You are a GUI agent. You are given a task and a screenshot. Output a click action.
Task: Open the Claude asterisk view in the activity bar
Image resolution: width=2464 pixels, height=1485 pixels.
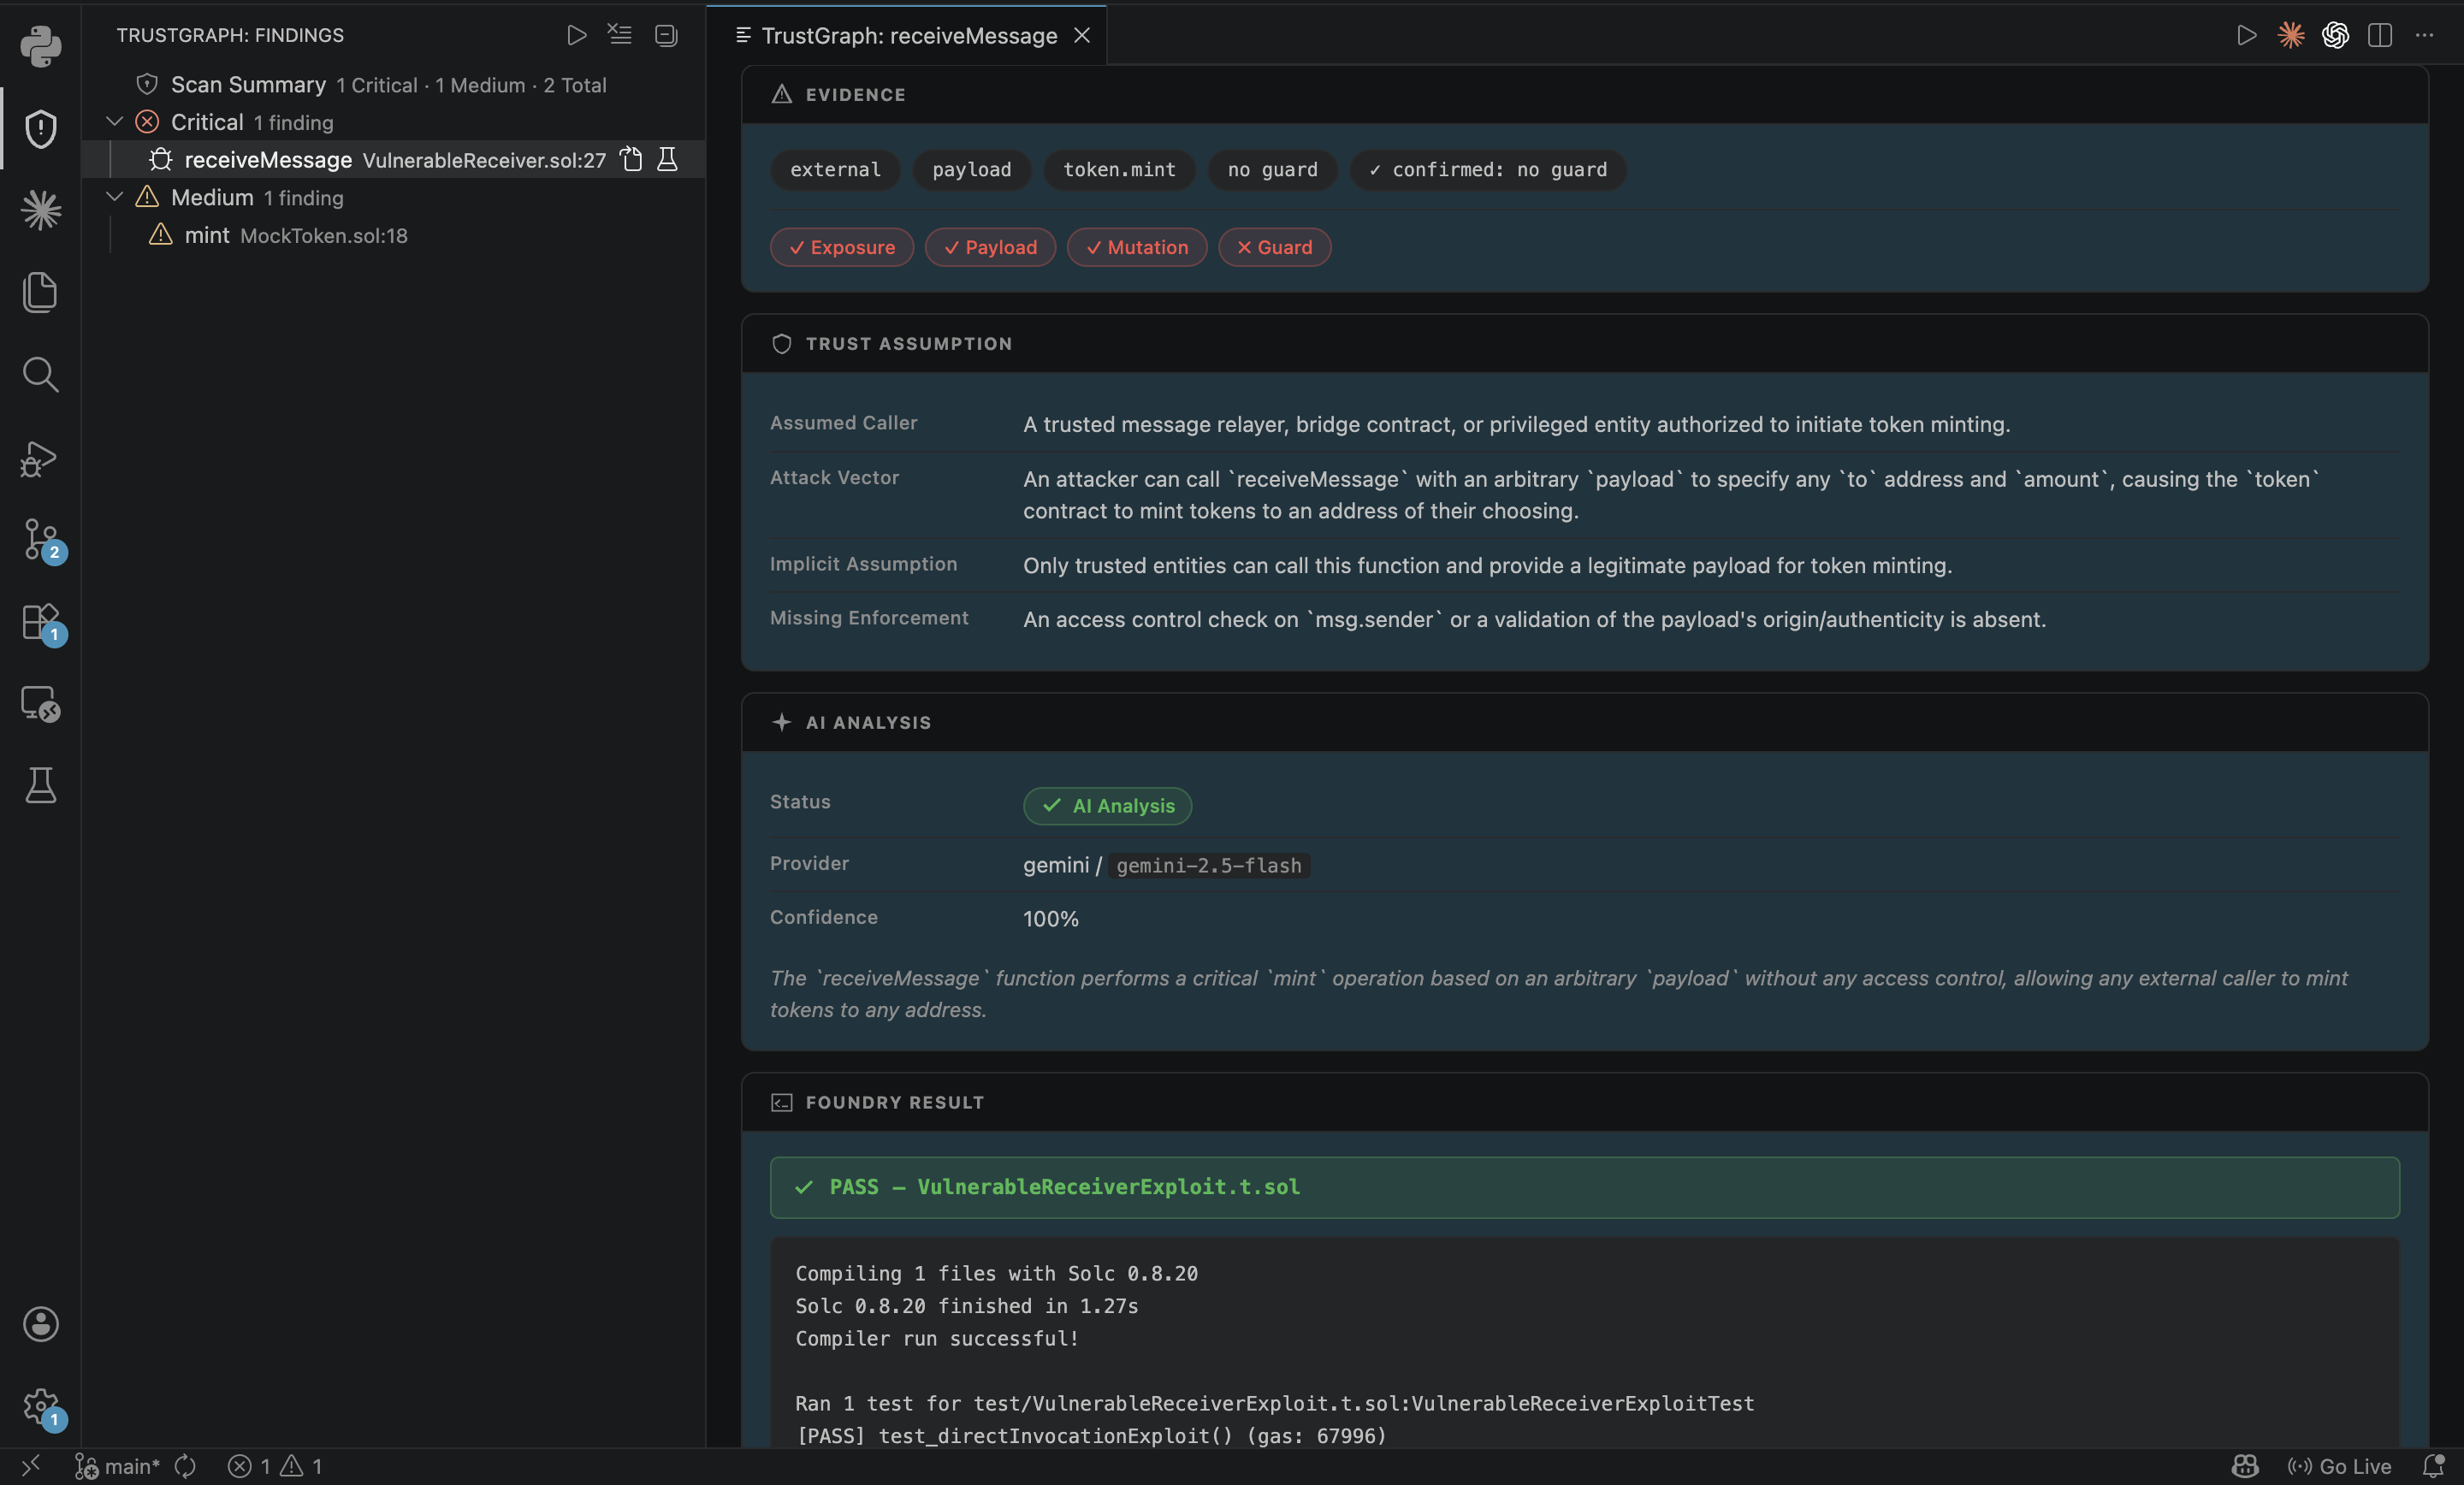[x=40, y=210]
